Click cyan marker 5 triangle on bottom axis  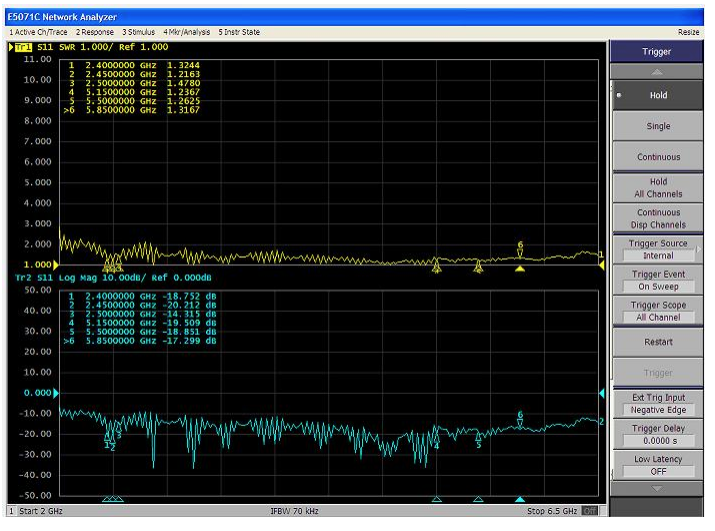478,499
